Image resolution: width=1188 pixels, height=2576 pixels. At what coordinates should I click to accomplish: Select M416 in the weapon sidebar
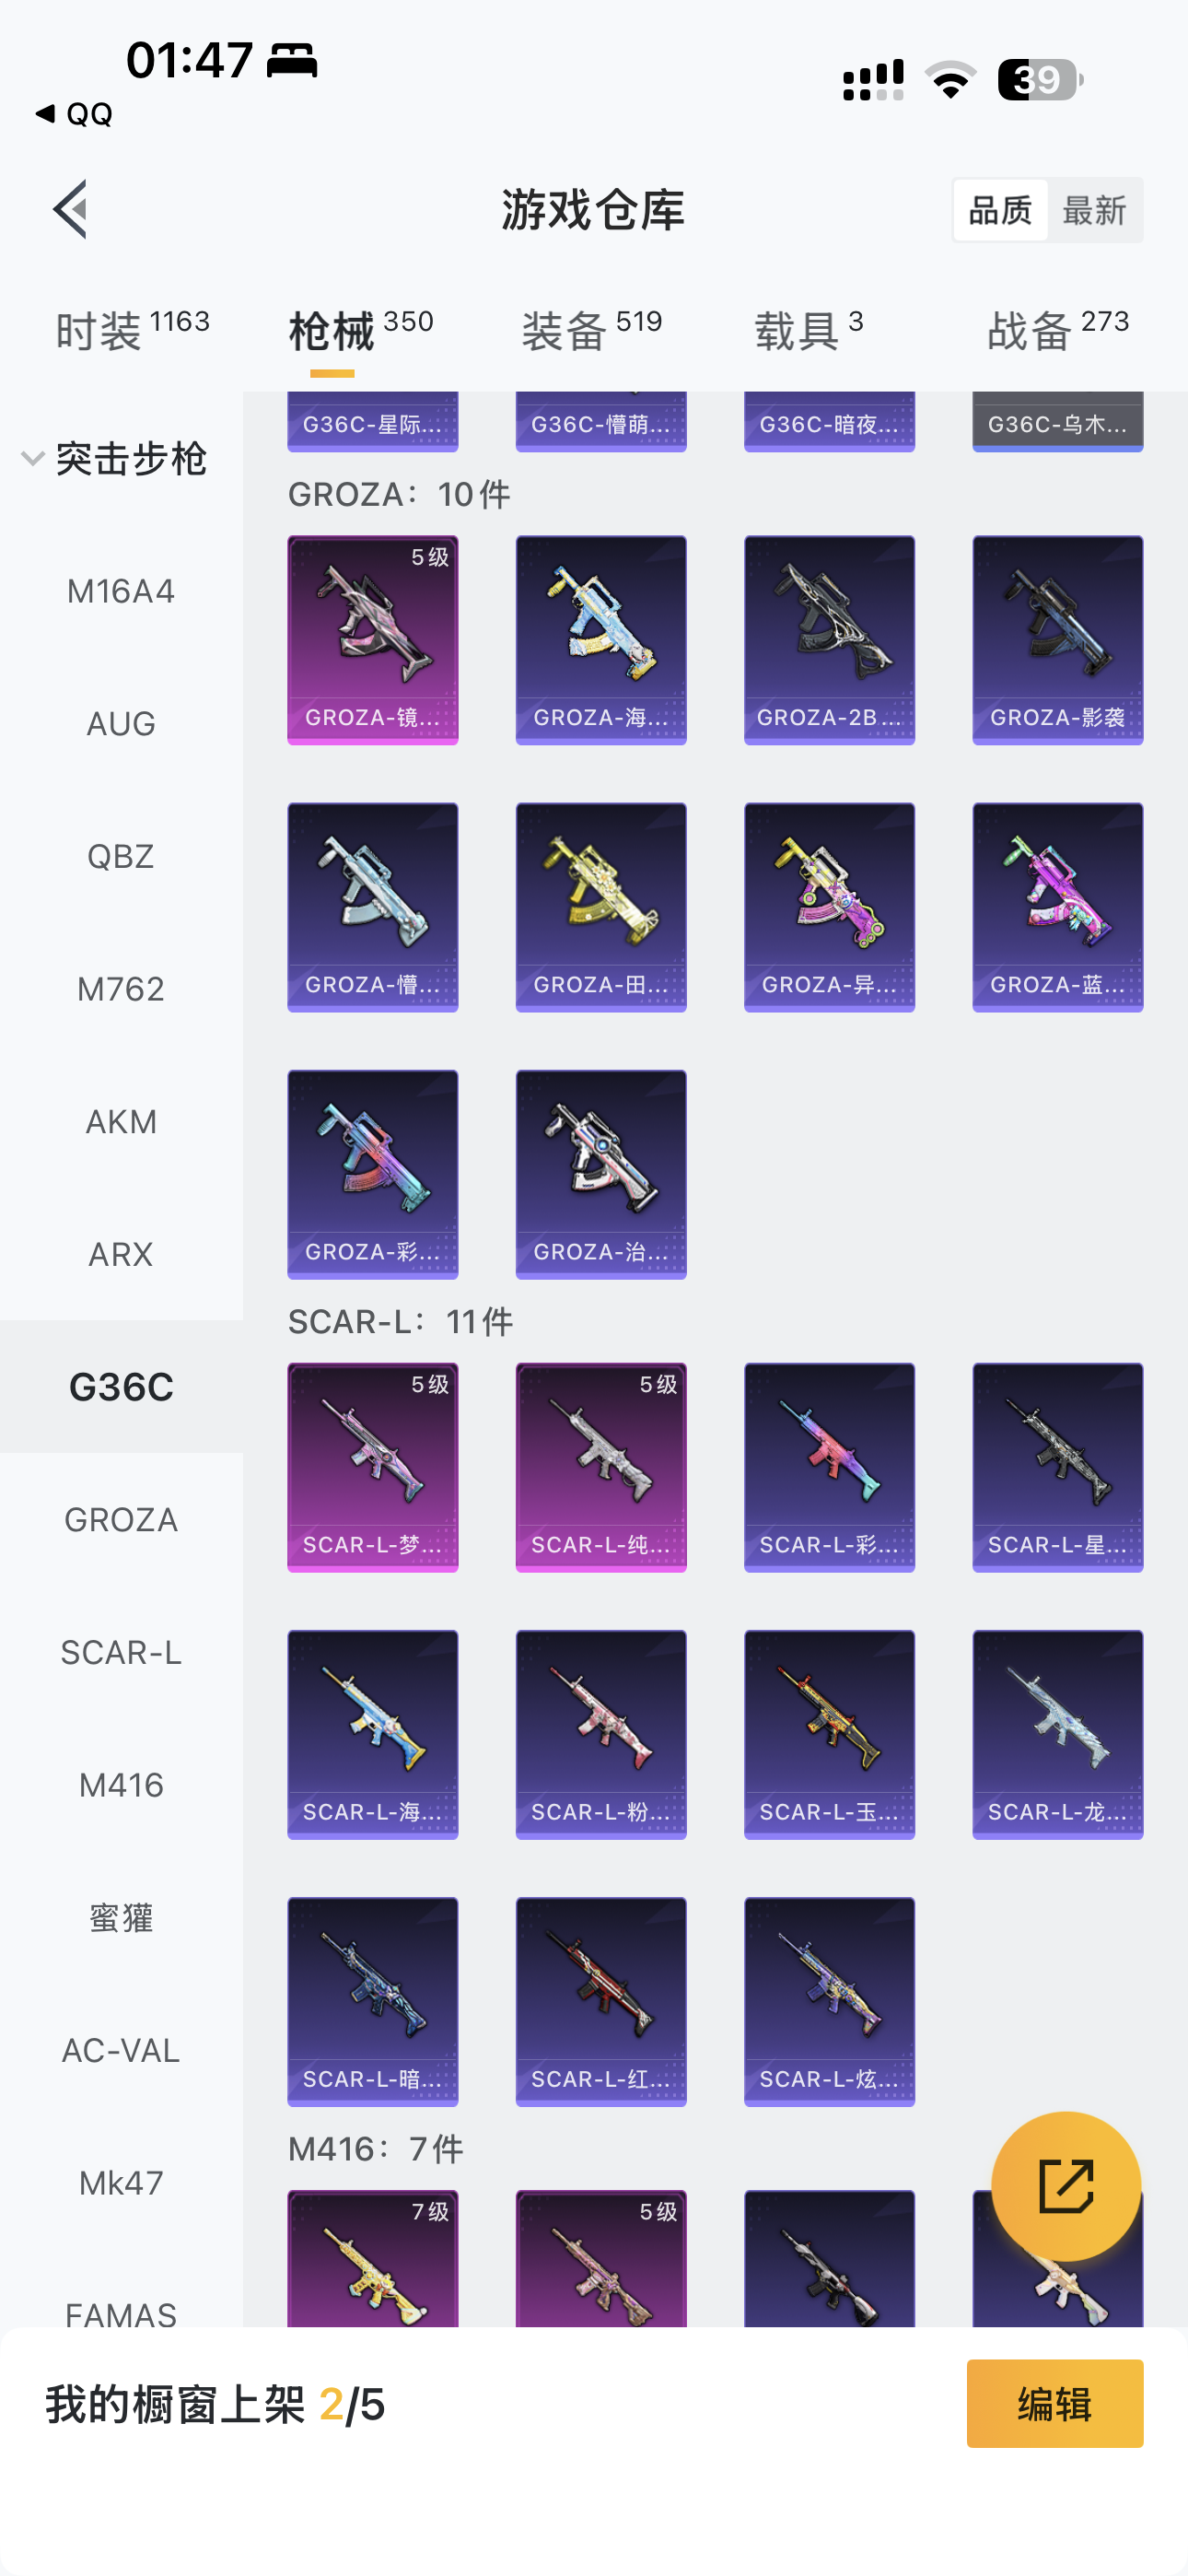coord(121,1785)
